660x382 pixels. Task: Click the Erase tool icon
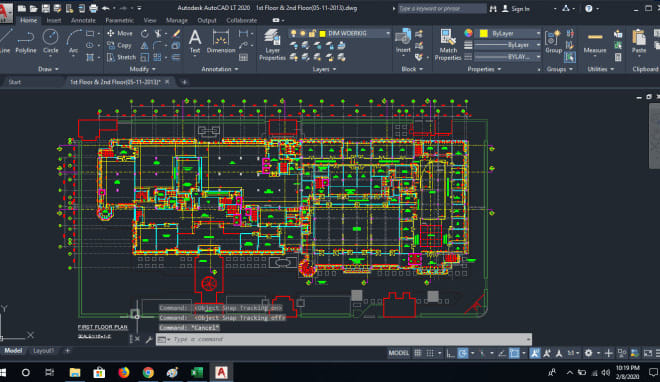(176, 33)
